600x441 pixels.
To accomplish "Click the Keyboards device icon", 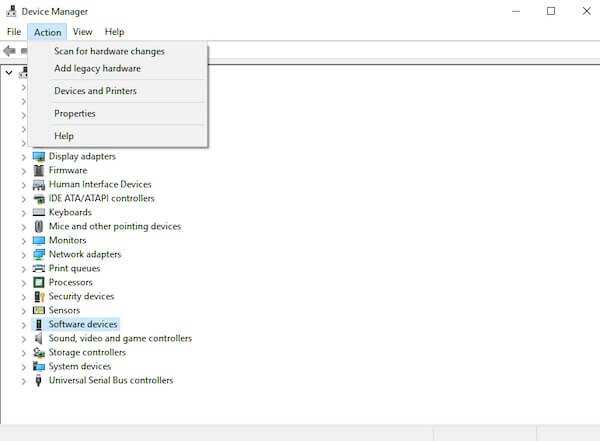I will pos(39,212).
